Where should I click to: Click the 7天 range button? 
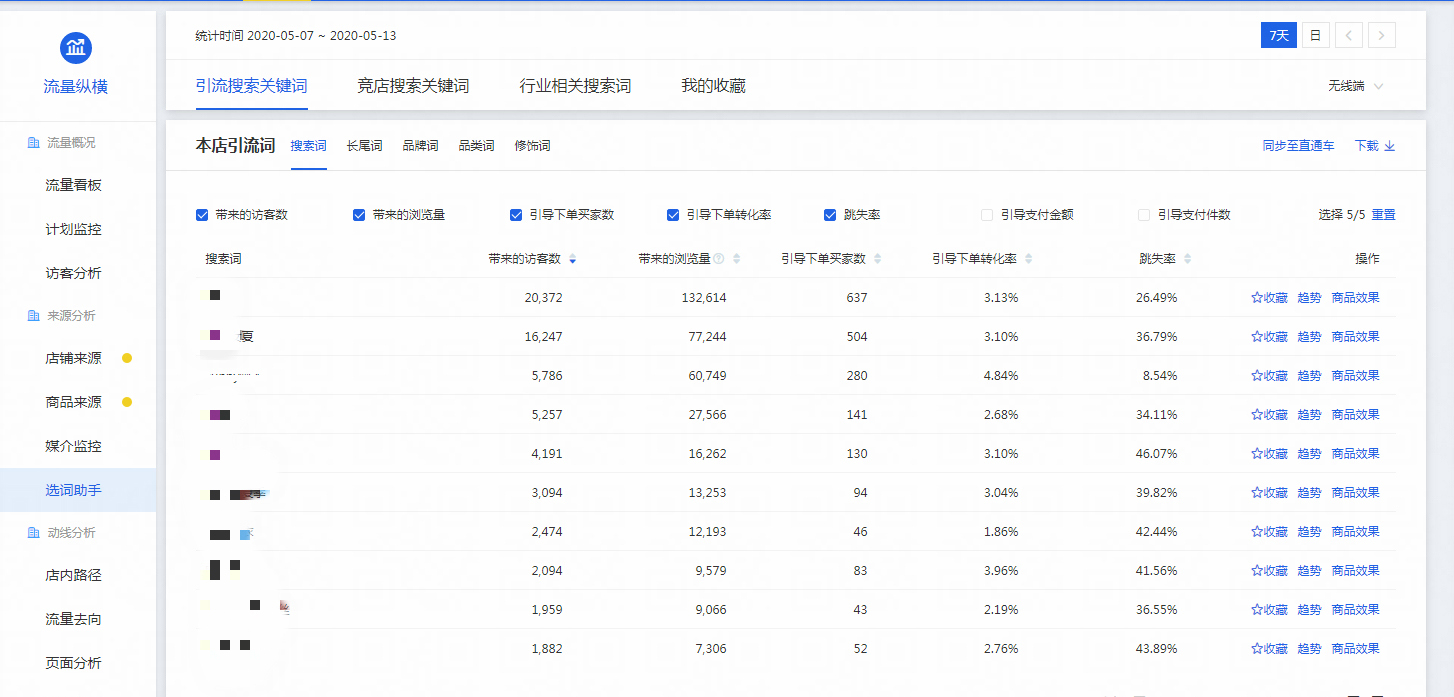[1279, 36]
